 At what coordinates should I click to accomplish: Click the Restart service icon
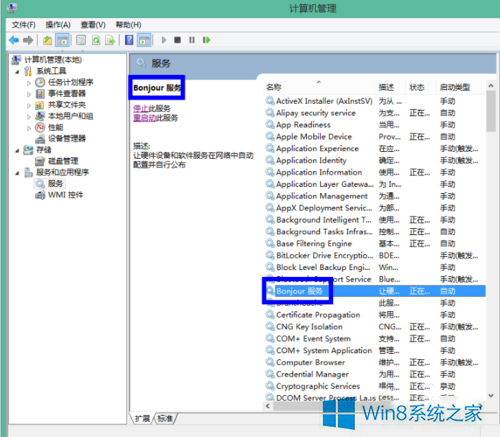coord(207,40)
